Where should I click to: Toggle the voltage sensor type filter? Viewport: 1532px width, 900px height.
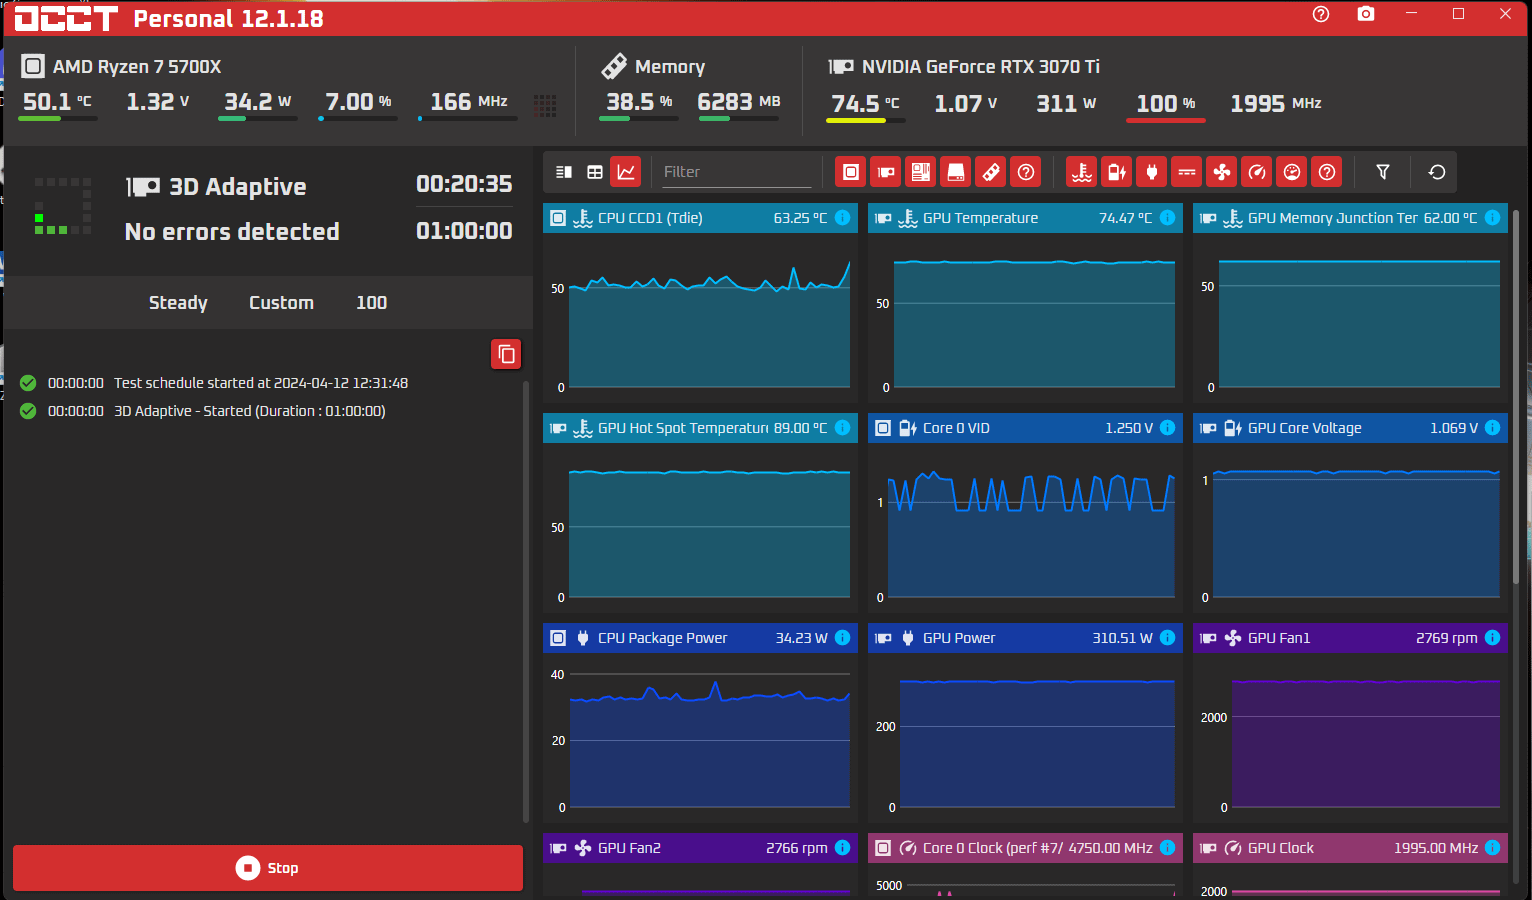tap(1117, 172)
